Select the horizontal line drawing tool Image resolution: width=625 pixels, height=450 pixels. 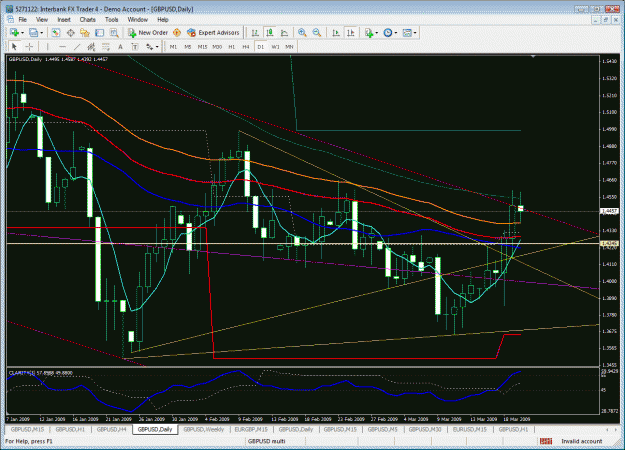coord(62,47)
